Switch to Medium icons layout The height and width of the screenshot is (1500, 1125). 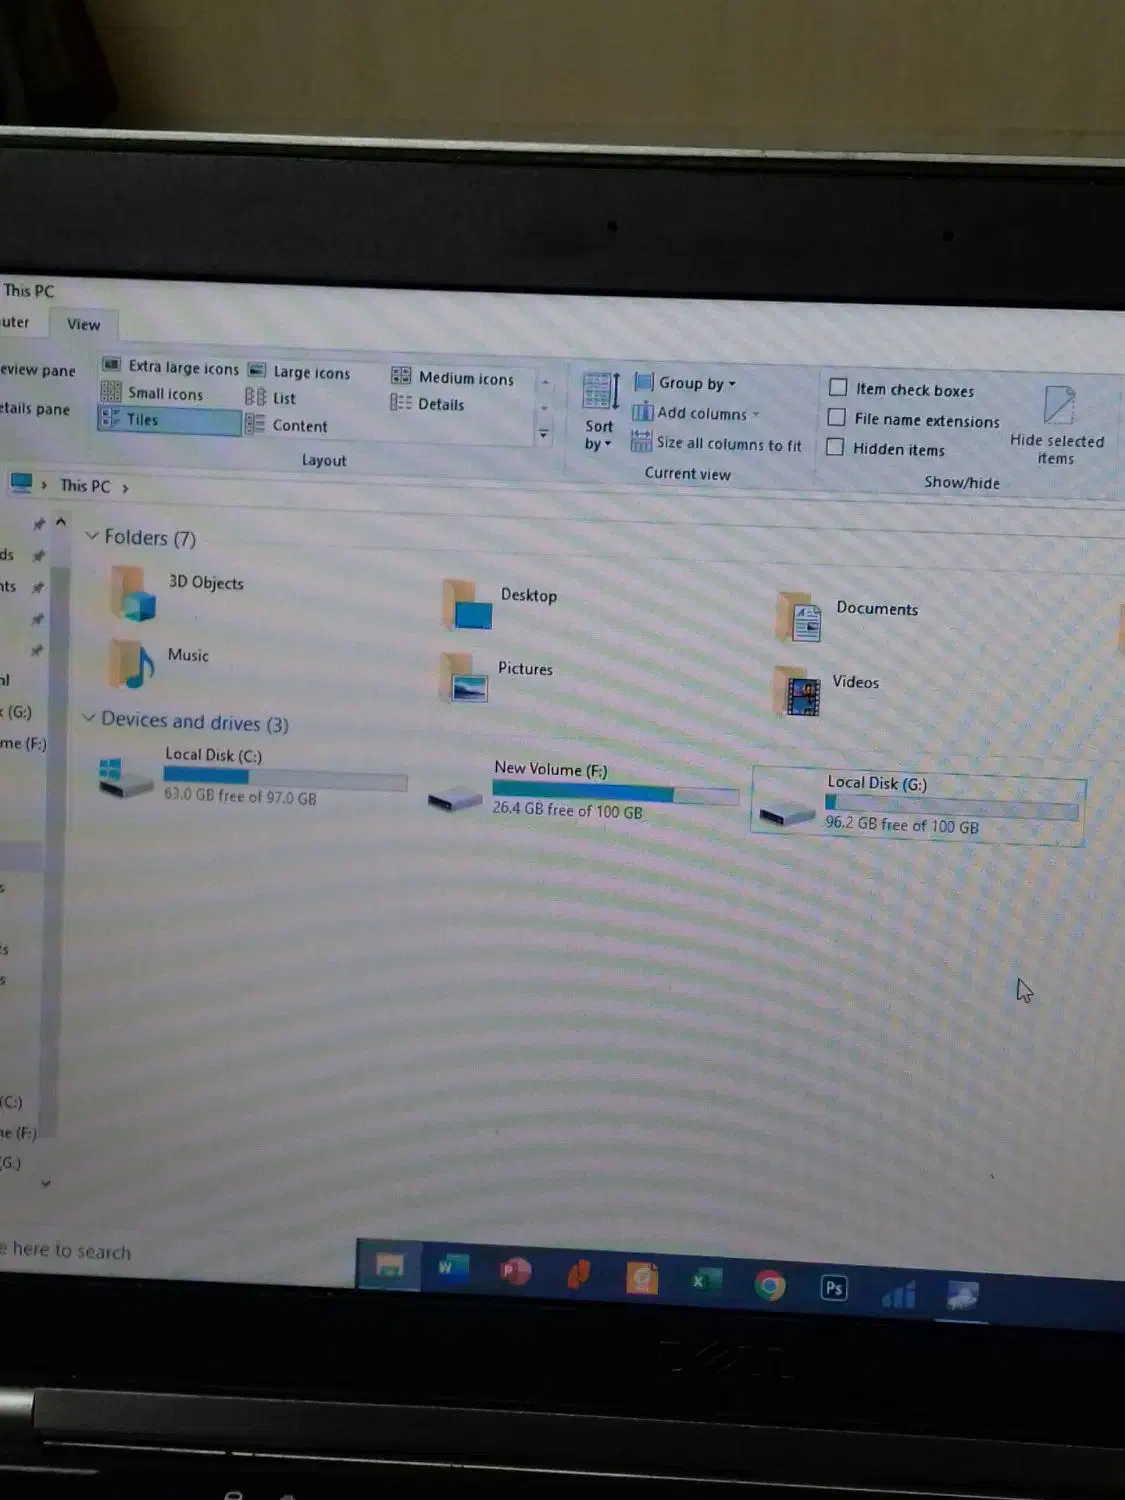click(x=452, y=378)
